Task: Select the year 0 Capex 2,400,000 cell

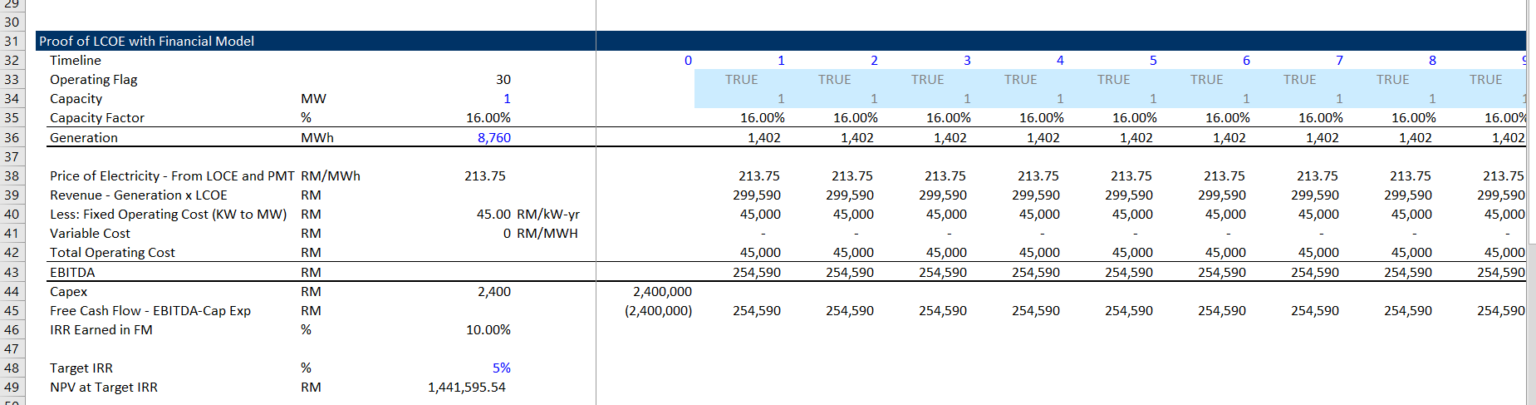Action: coord(663,292)
